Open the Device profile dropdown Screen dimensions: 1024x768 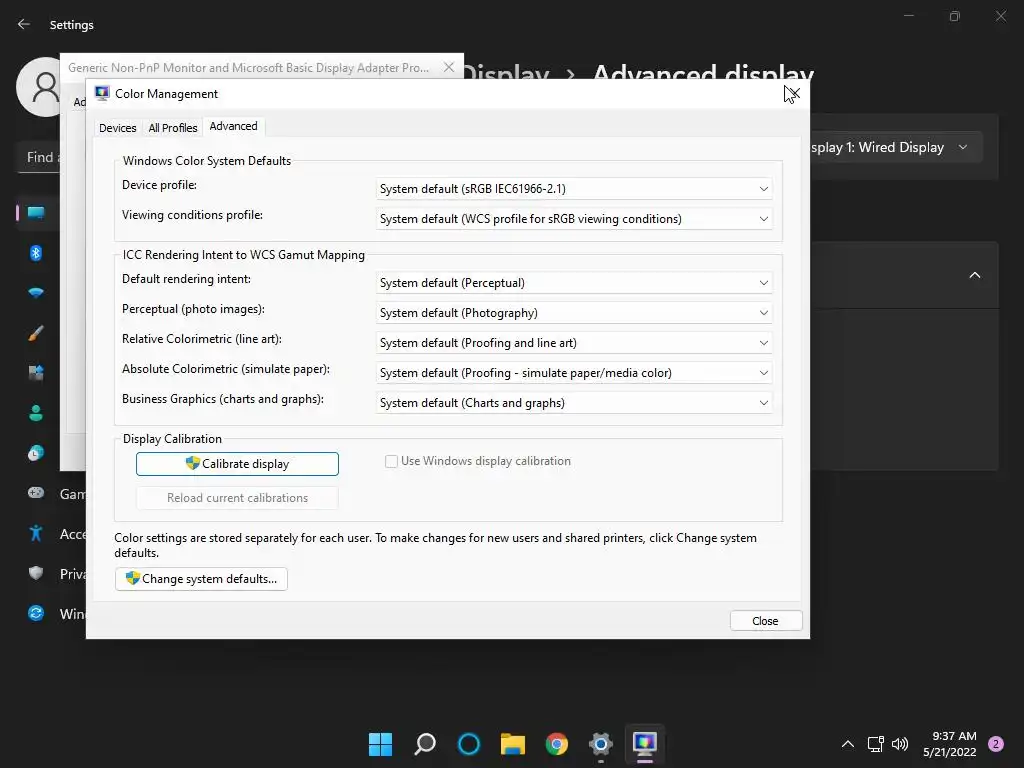574,189
